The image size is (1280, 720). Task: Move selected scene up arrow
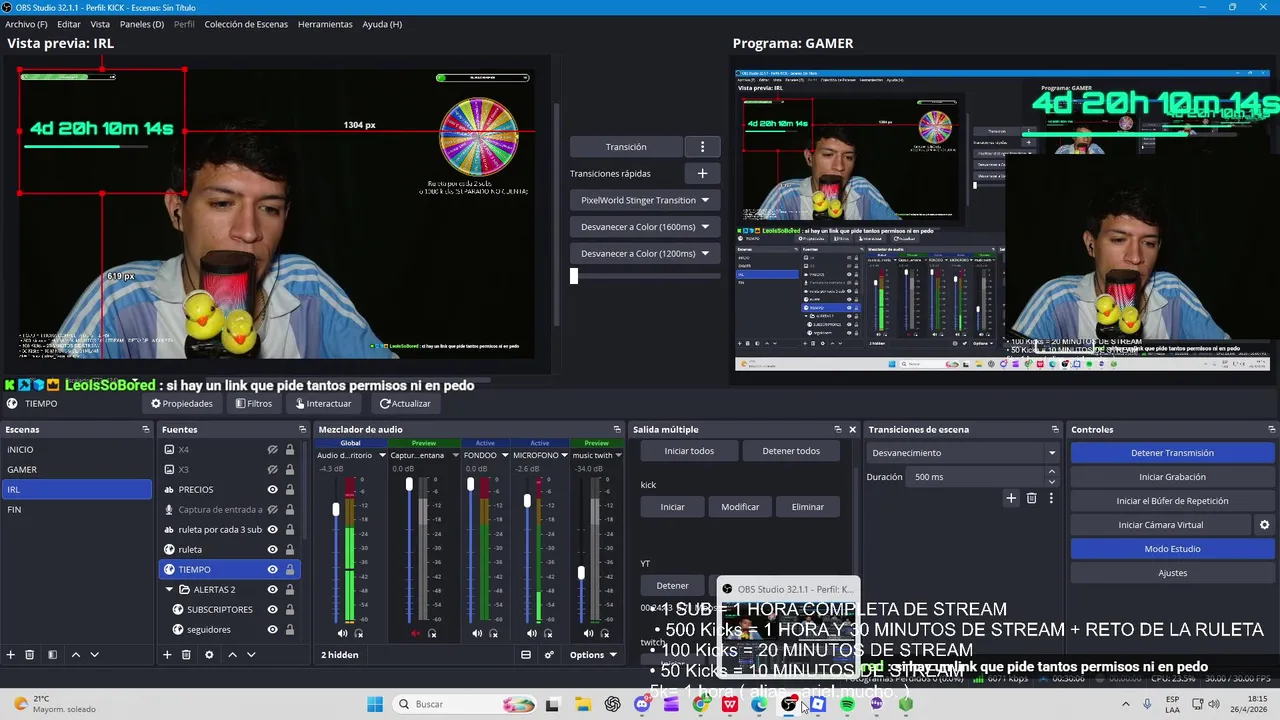point(76,655)
